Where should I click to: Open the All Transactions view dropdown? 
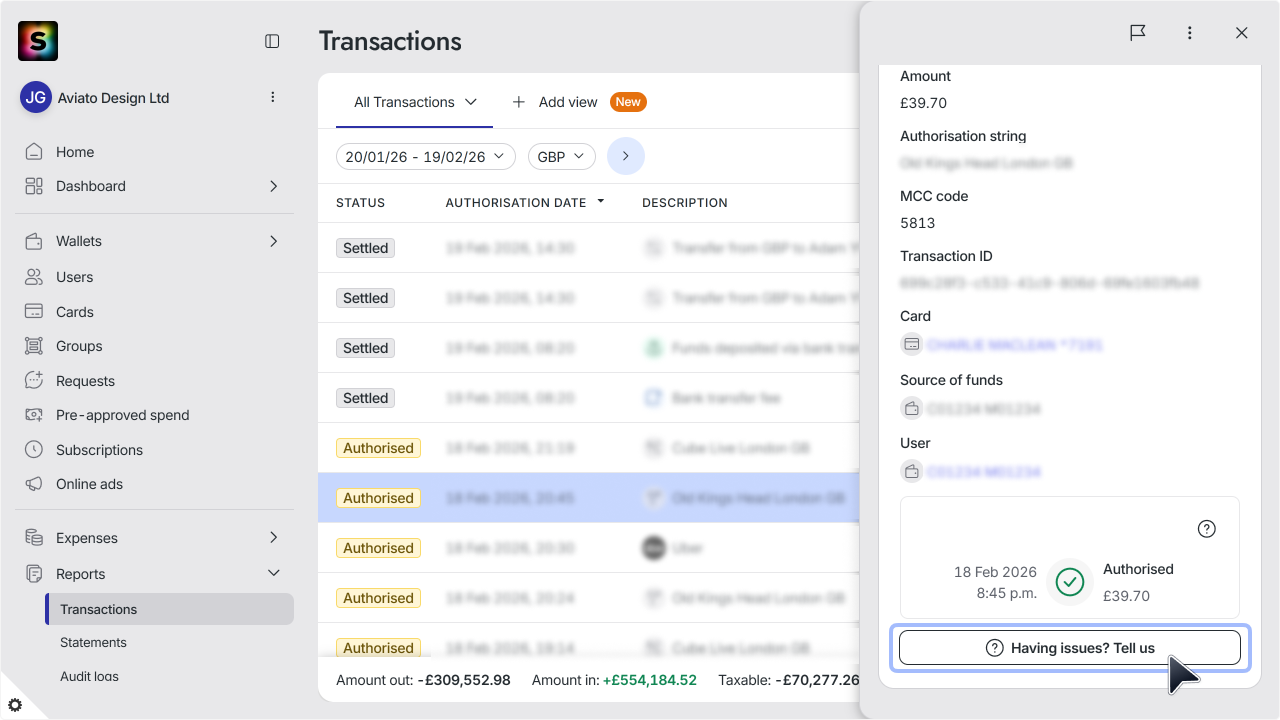point(414,102)
